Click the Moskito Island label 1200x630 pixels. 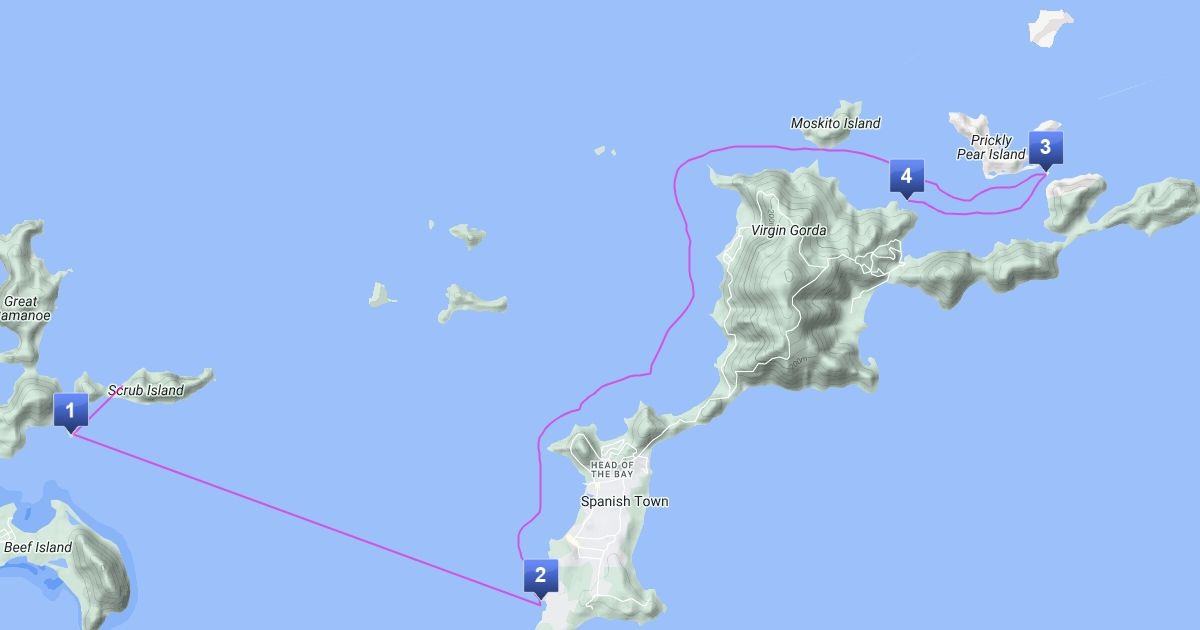click(836, 123)
